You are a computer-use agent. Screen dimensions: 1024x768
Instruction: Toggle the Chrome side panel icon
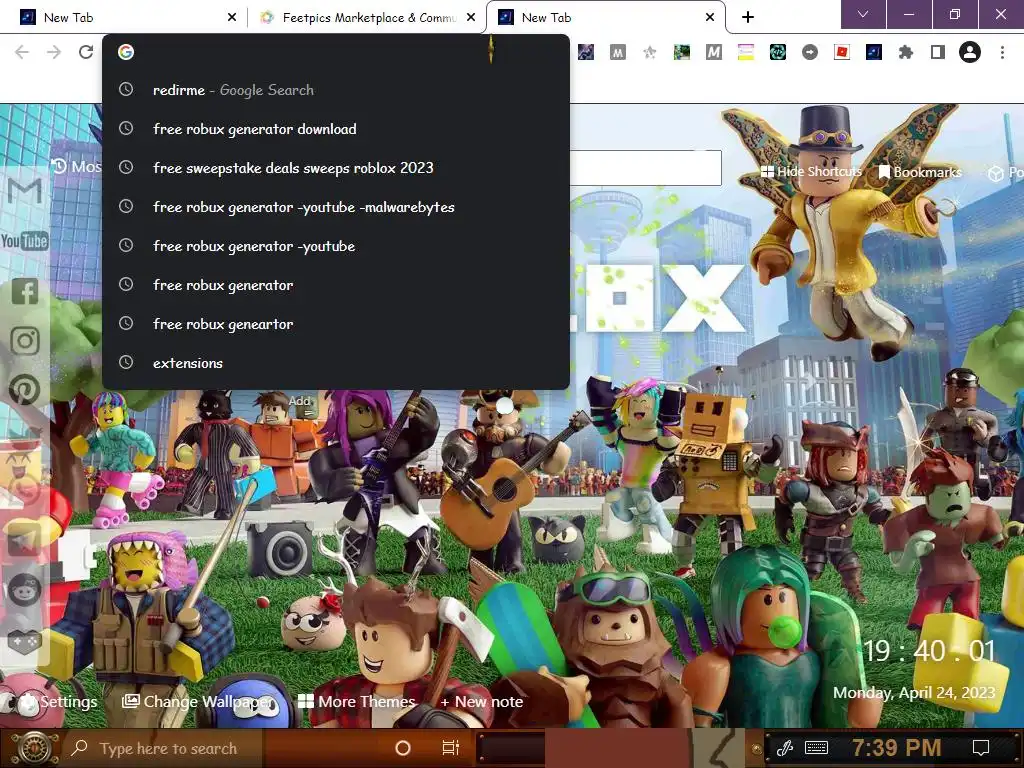[938, 52]
